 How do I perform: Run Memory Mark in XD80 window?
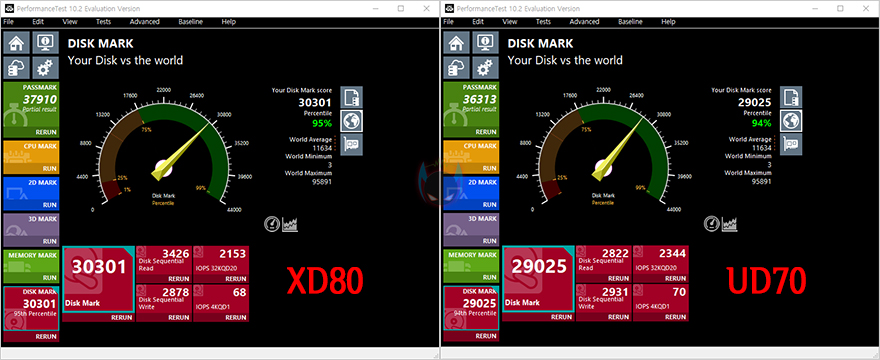coord(50,277)
